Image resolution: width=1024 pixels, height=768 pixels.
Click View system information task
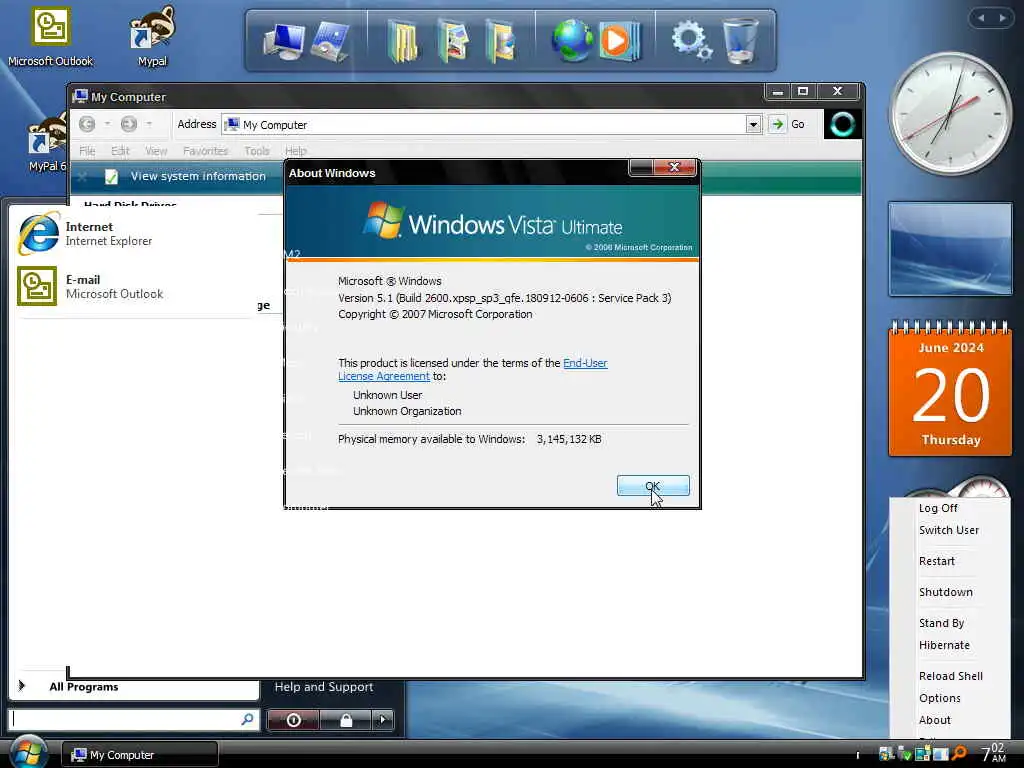(198, 176)
